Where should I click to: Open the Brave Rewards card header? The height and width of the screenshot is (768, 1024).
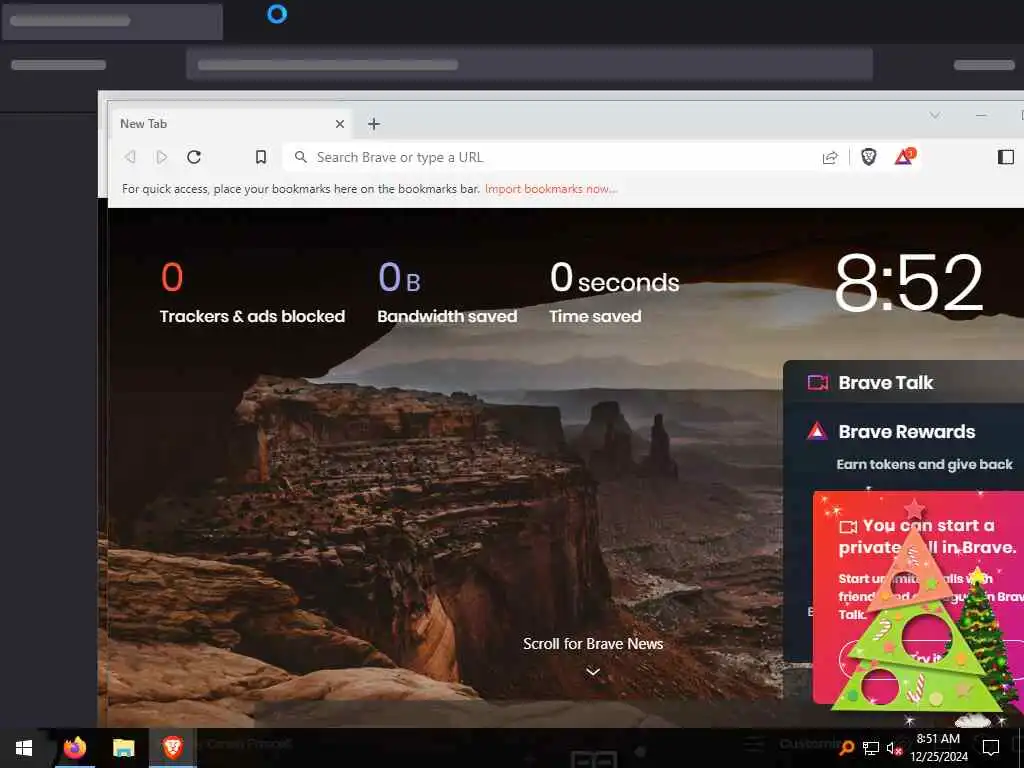[904, 432]
